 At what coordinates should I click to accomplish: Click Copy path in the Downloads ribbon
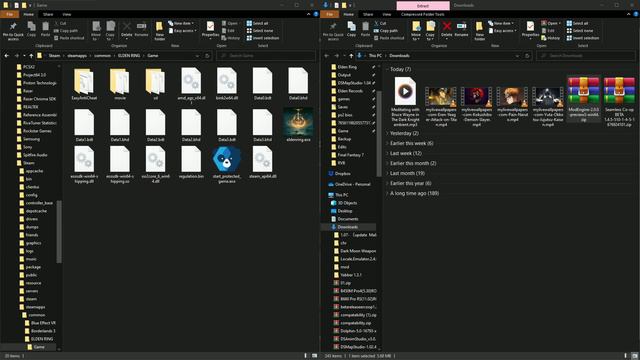pyautogui.click(x=386, y=31)
